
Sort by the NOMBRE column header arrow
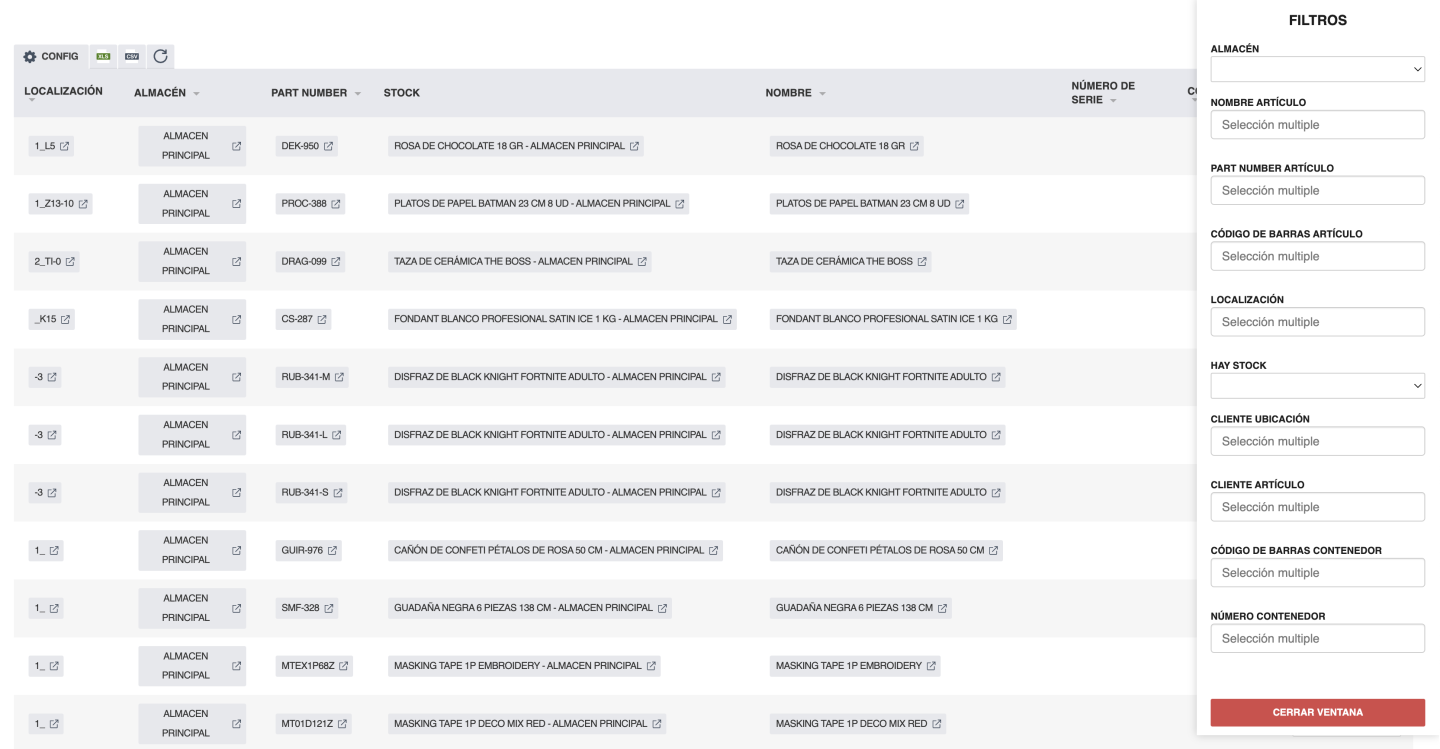click(822, 94)
